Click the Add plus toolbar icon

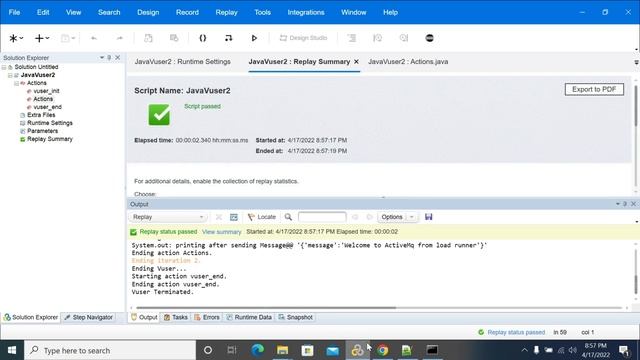click(x=39, y=38)
